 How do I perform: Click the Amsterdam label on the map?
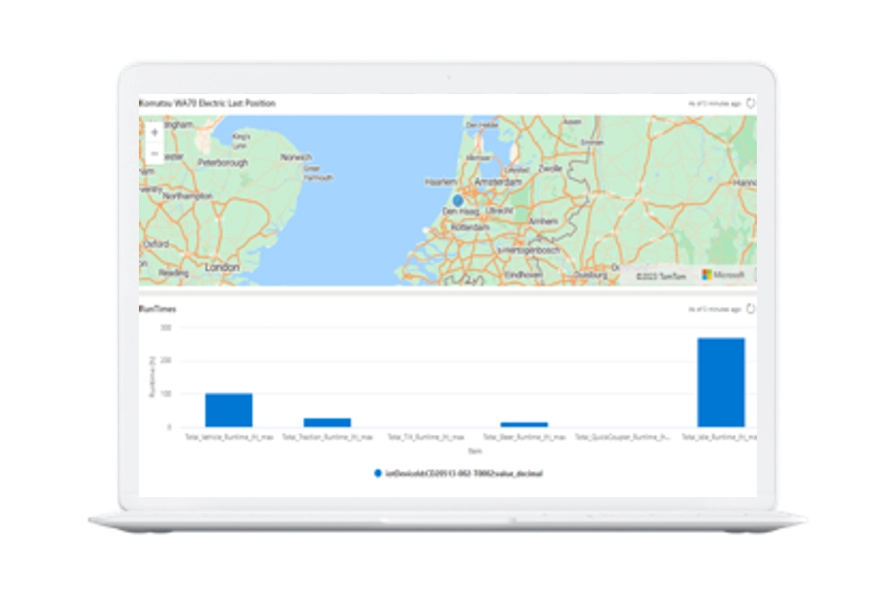[x=498, y=182]
